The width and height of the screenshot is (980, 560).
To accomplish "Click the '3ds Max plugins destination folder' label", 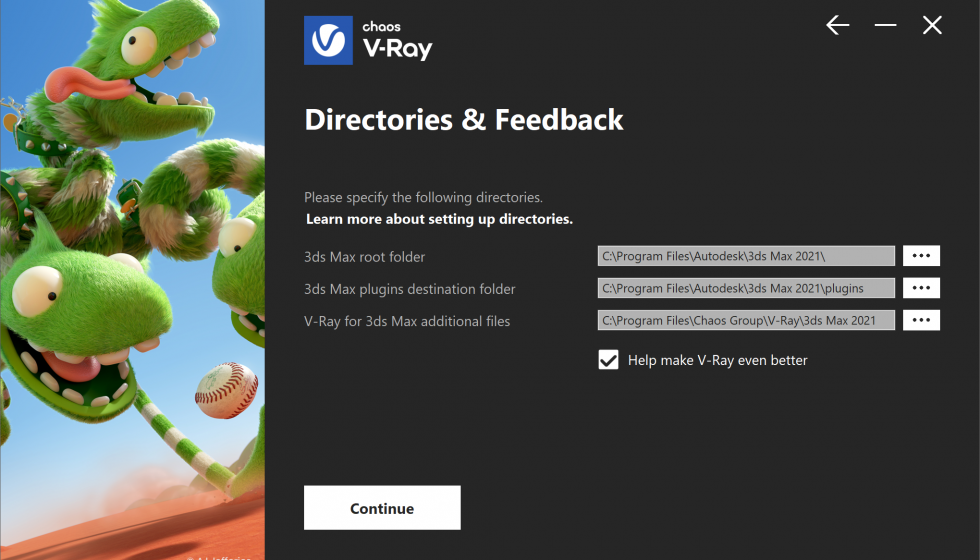I will click(x=409, y=289).
